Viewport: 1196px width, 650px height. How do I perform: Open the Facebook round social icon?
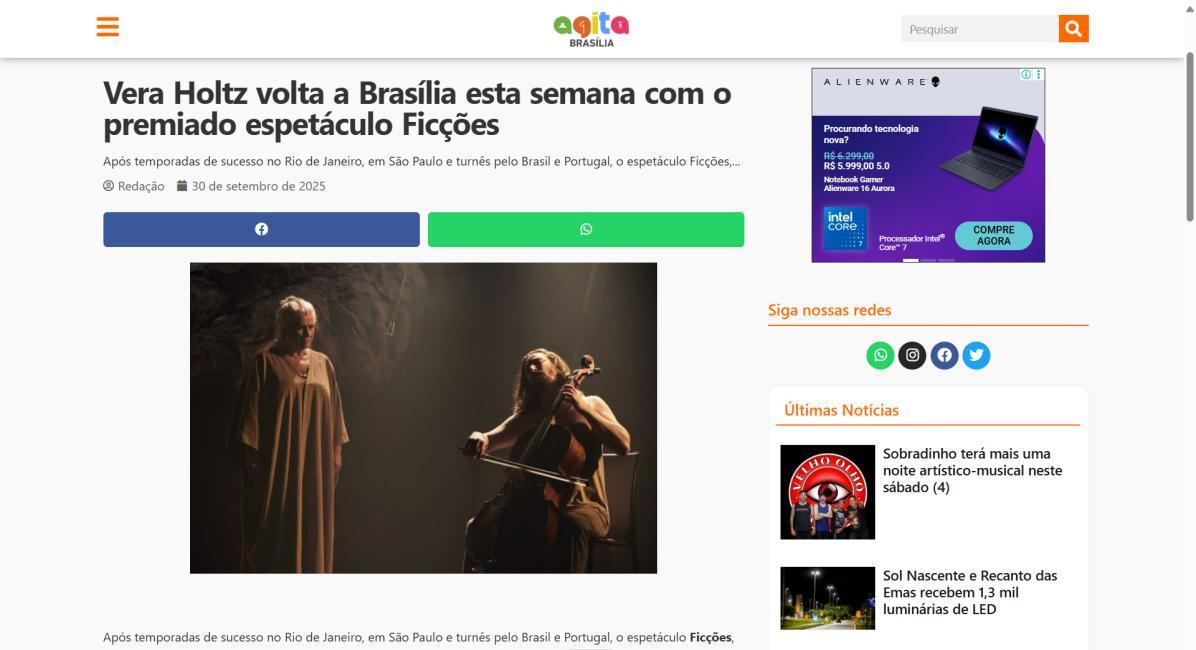point(944,355)
